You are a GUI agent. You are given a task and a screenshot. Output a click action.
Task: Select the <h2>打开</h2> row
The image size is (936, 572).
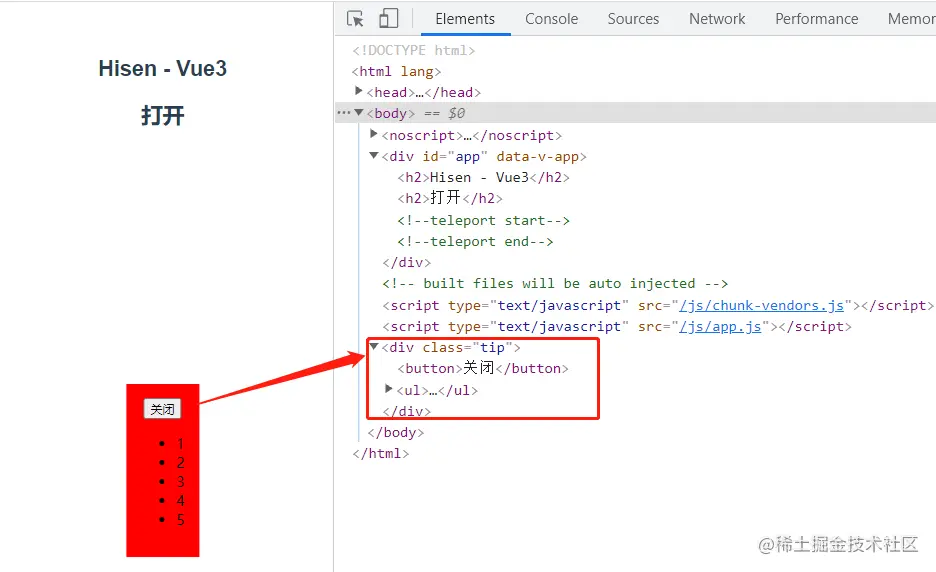(450, 198)
